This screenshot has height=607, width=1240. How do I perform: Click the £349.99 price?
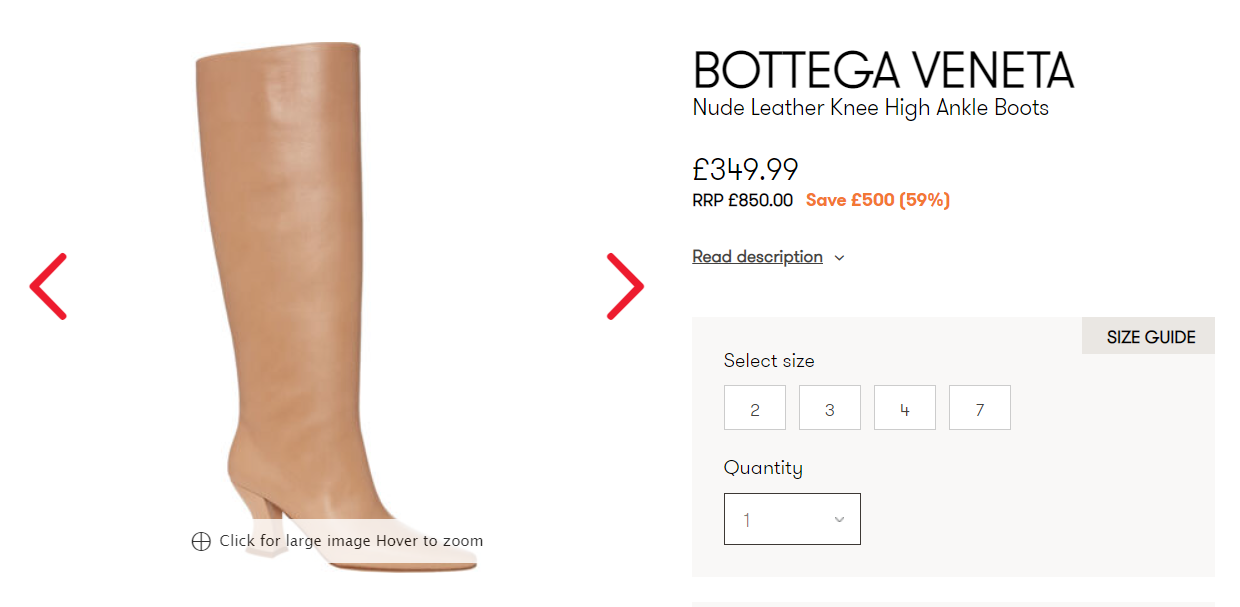(x=745, y=170)
